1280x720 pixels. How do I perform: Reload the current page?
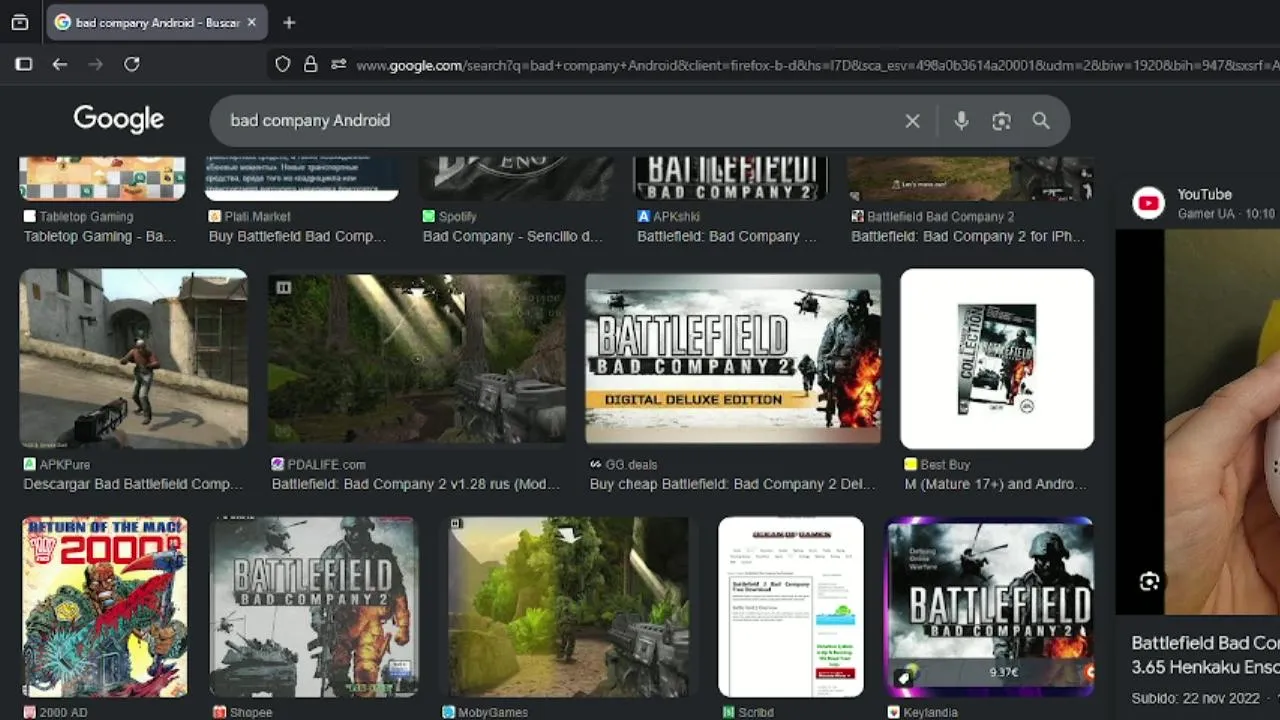(x=131, y=64)
